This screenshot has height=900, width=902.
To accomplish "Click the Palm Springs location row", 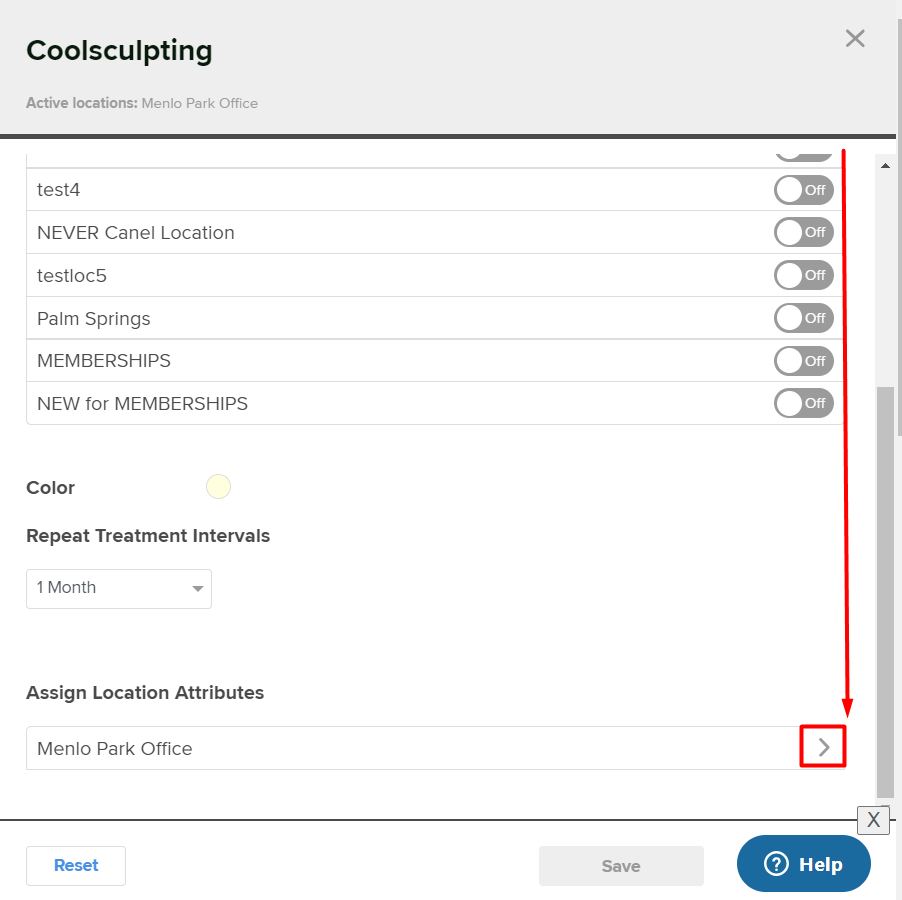I will pyautogui.click(x=435, y=318).
